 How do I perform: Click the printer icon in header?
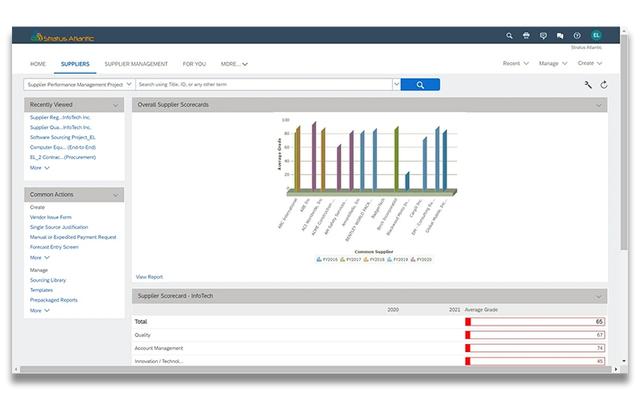pyautogui.click(x=526, y=36)
